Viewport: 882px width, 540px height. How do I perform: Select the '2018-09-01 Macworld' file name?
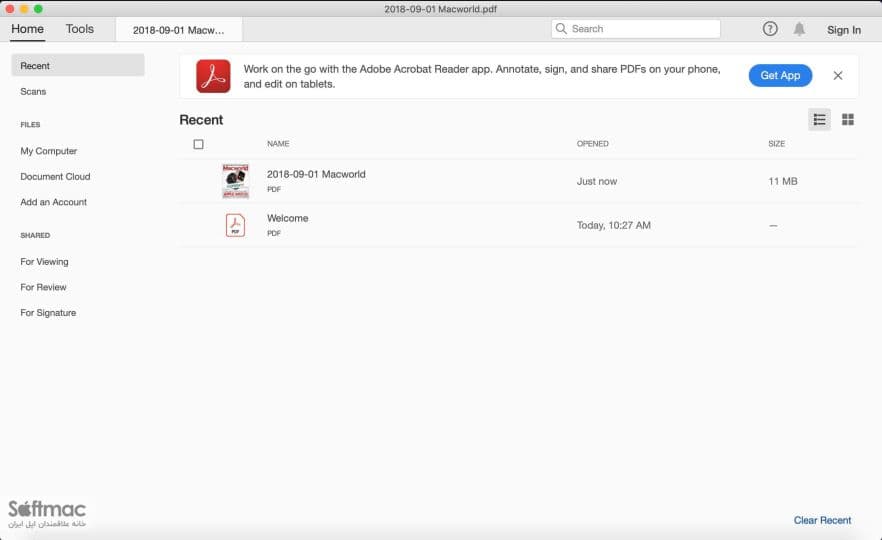[316, 174]
